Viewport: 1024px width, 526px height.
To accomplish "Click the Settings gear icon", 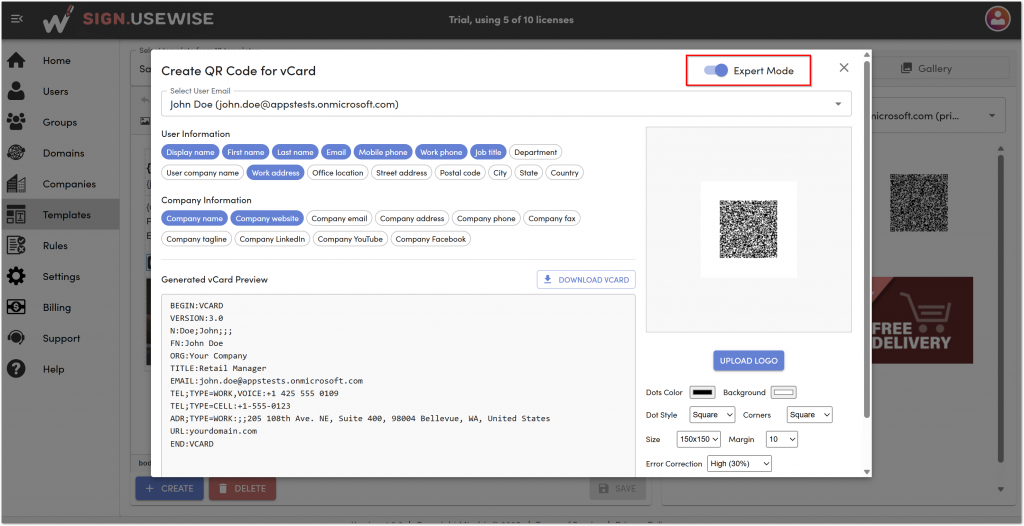I will [16, 276].
